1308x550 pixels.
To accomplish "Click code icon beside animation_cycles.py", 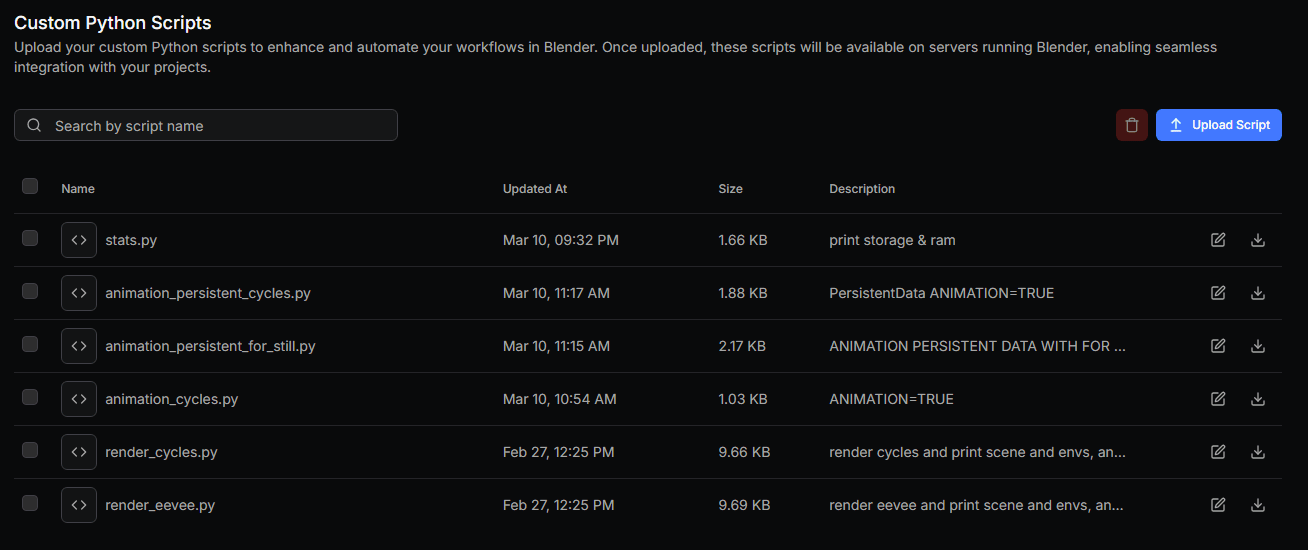I will [x=79, y=399].
